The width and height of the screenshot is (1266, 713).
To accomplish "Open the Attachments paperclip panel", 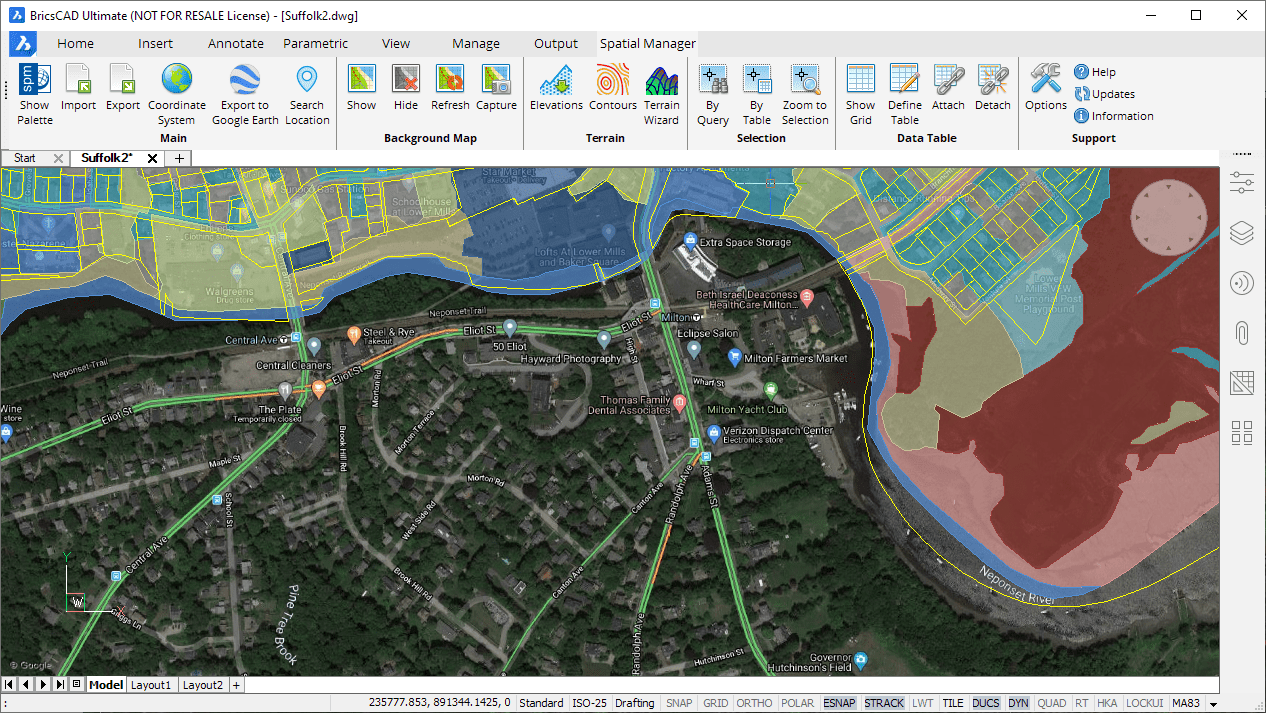I will [x=1242, y=332].
